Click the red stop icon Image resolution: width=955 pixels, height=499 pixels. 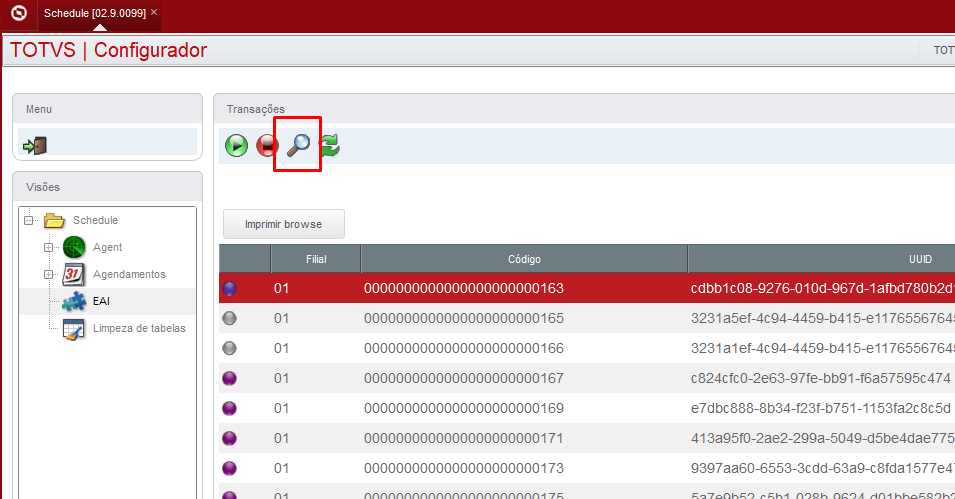pos(267,146)
